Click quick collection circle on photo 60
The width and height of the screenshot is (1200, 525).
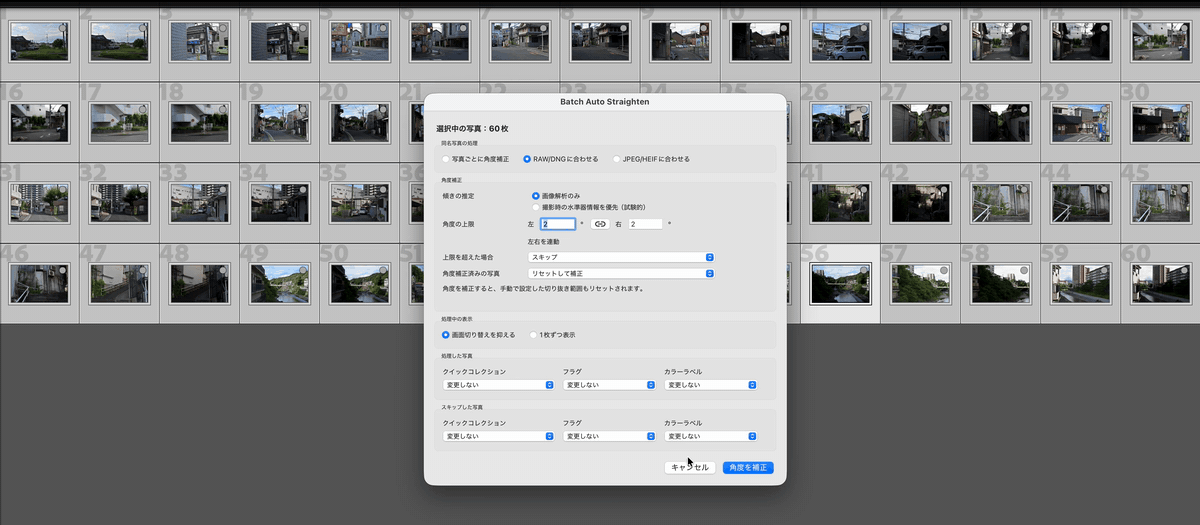(x=1183, y=271)
